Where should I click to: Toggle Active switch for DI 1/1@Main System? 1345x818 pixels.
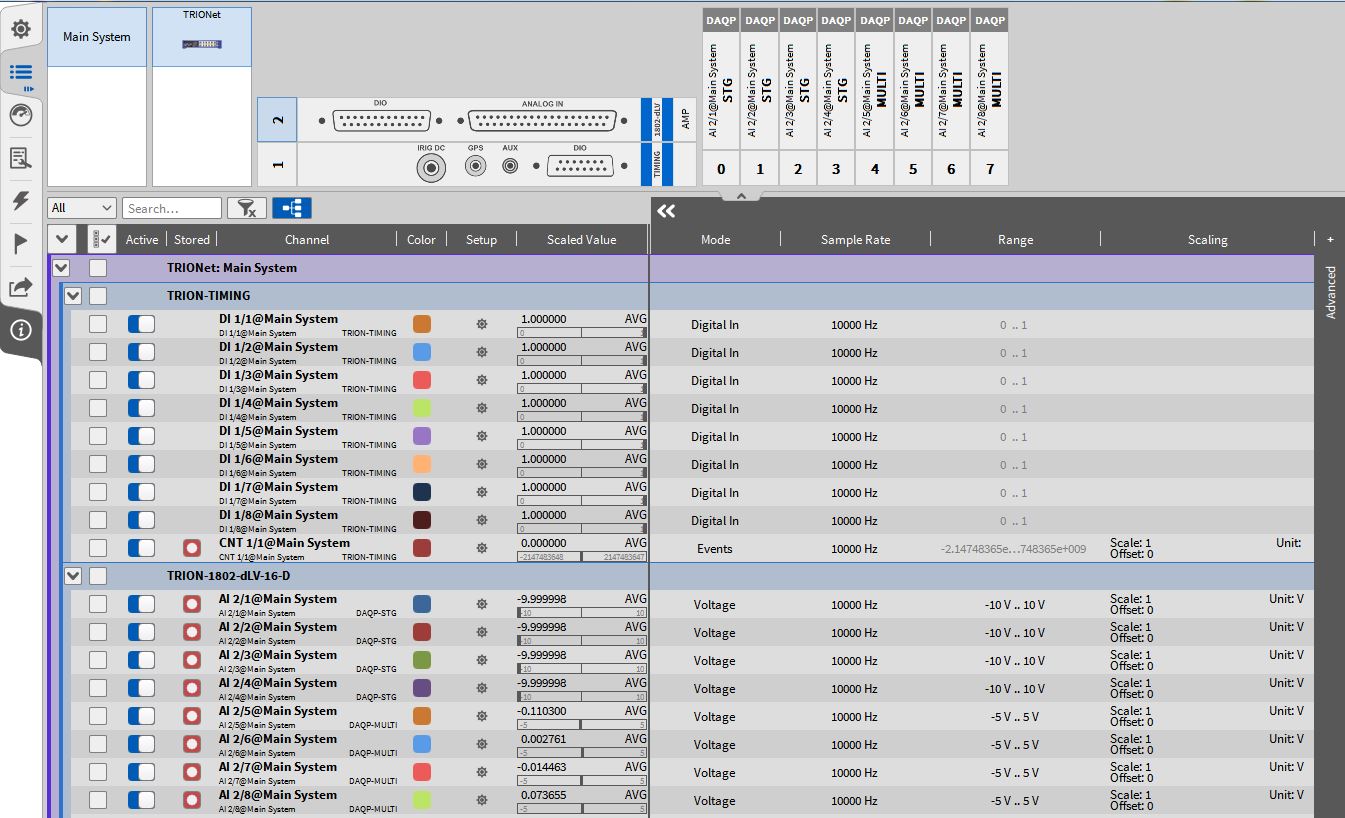(x=141, y=324)
